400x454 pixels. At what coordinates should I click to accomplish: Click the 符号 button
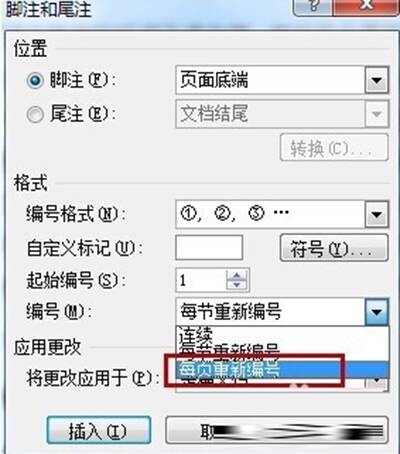click(x=334, y=248)
